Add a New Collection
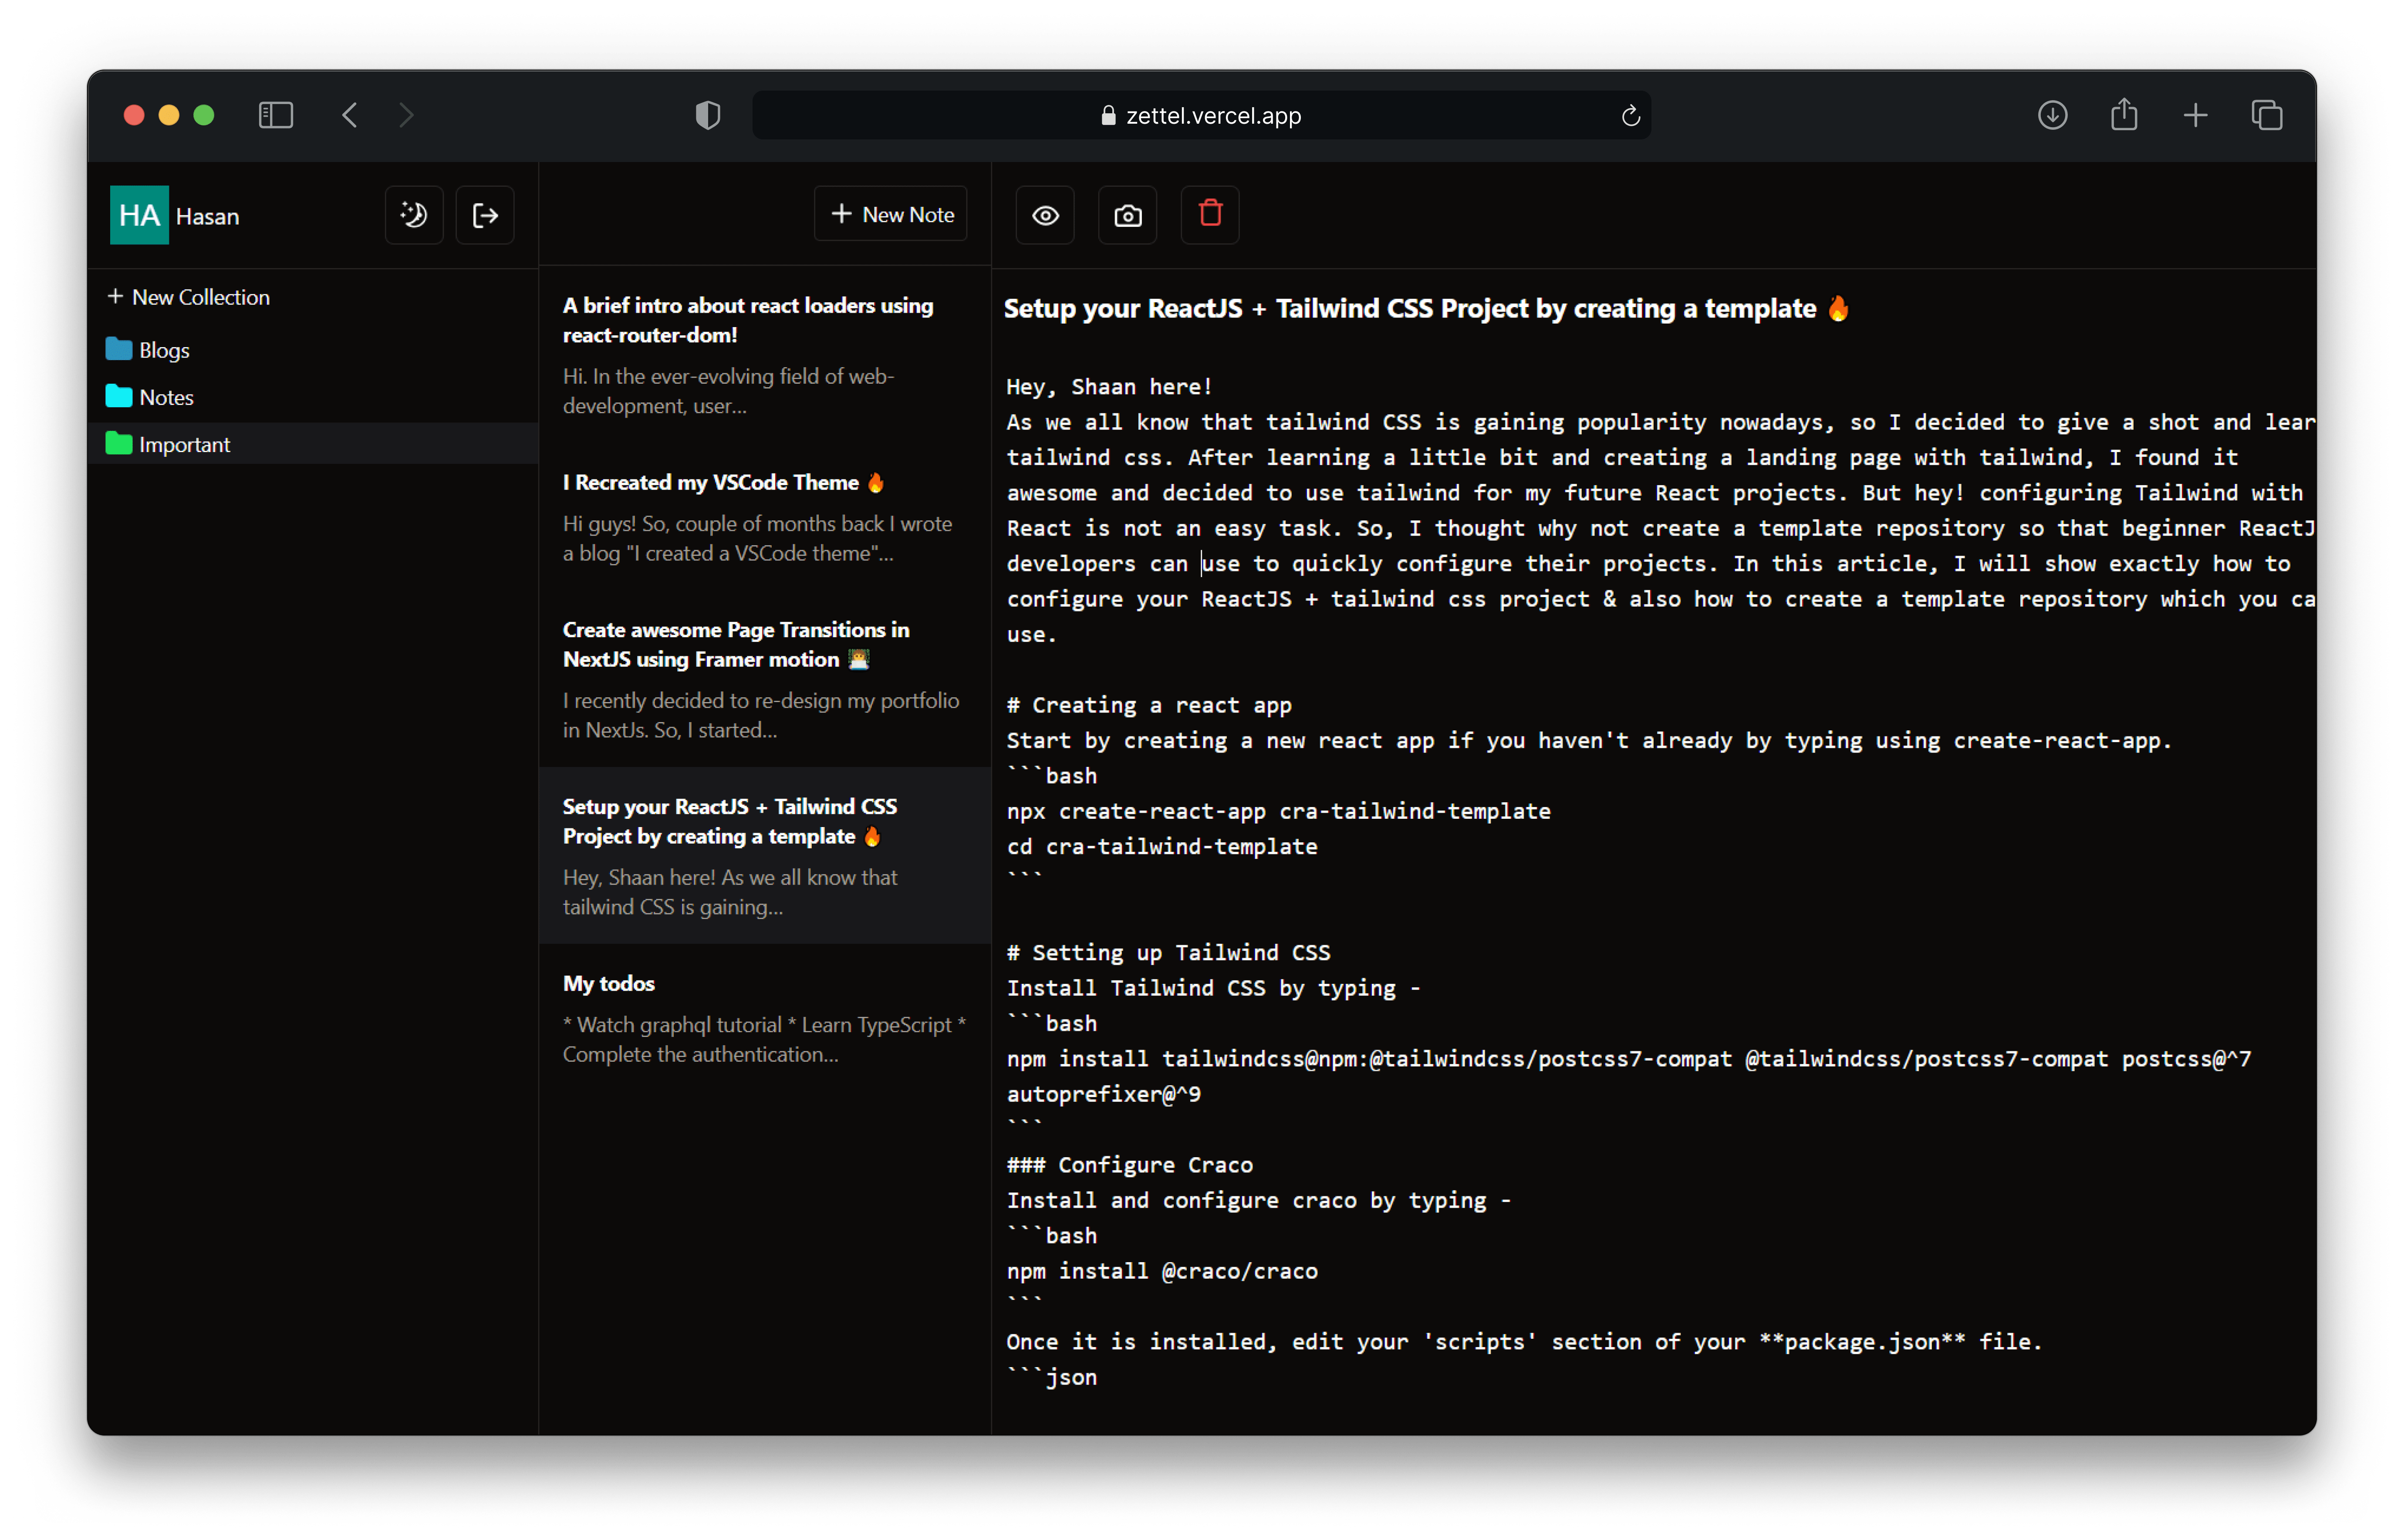The image size is (2404, 1540). [x=189, y=297]
